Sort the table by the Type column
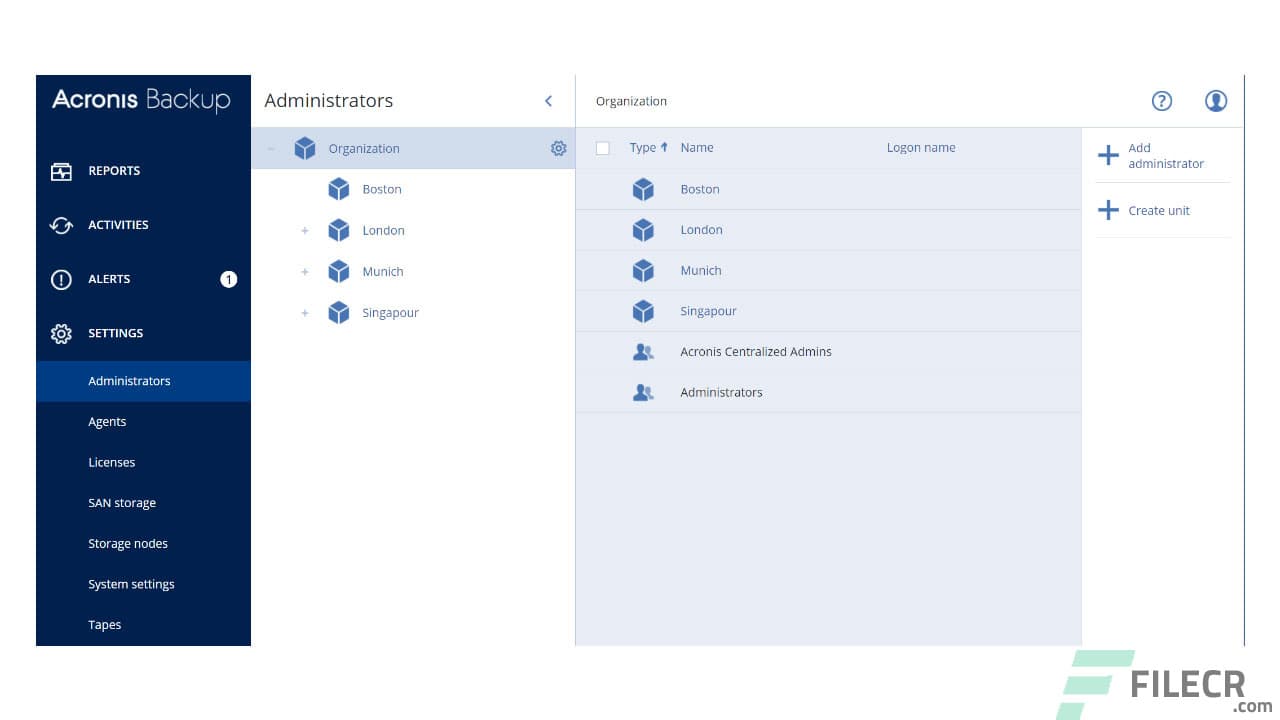The image size is (1280, 720). point(644,147)
